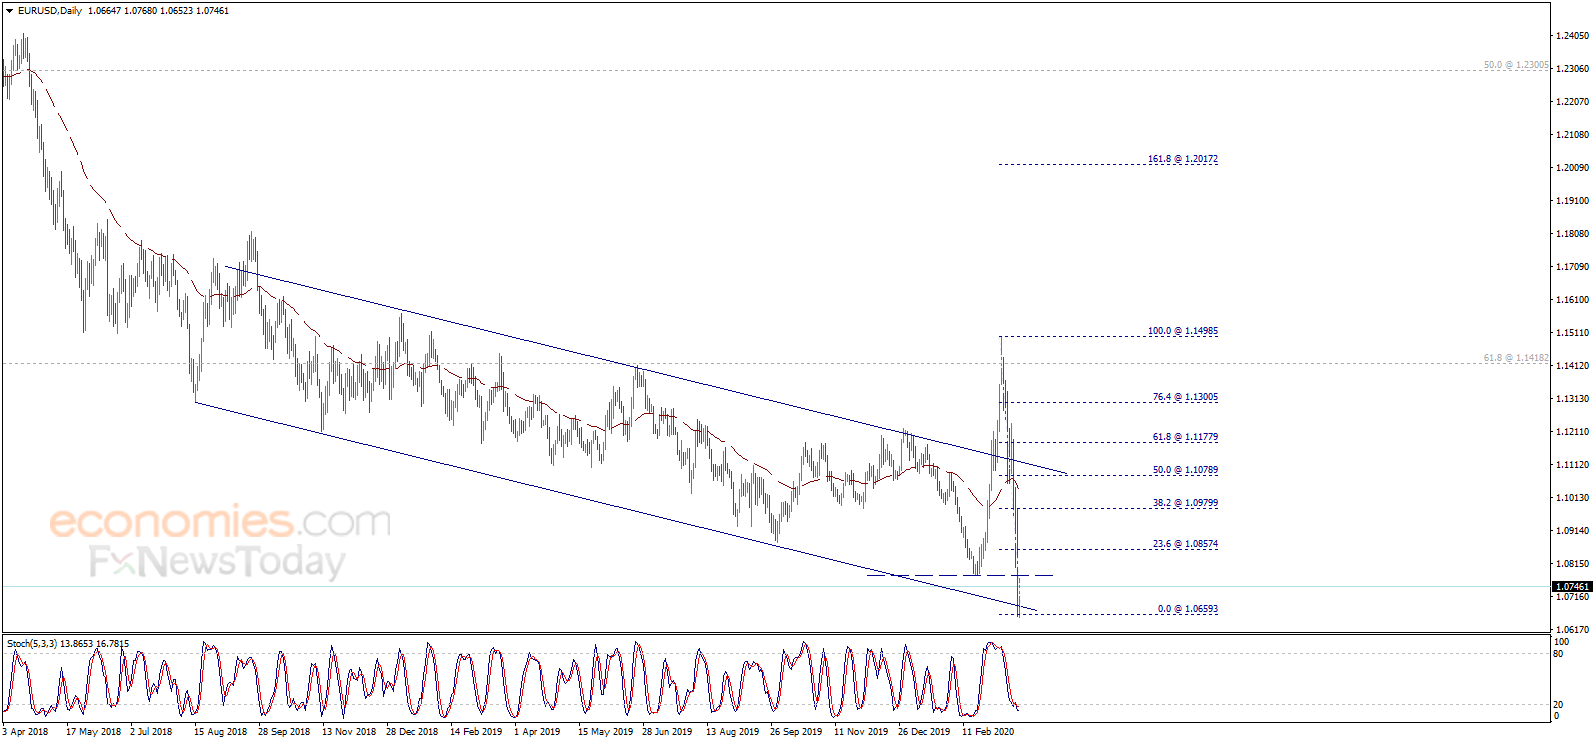This screenshot has height=743, width=1596.
Task: Click the 1 Apr 2019 date label
Action: click(537, 732)
